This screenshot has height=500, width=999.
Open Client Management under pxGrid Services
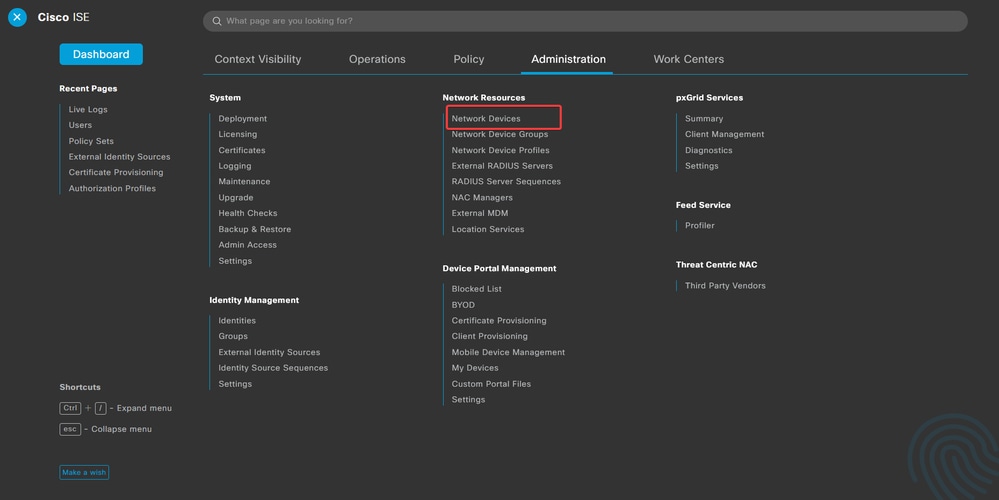coord(724,134)
